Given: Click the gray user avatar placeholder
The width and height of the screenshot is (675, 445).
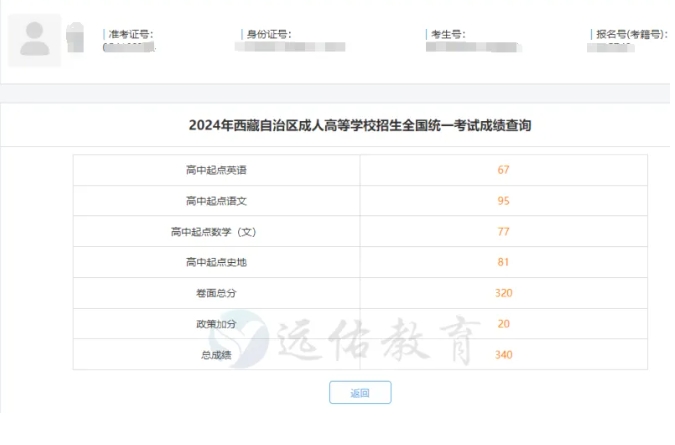Looking at the screenshot, I should [34, 40].
